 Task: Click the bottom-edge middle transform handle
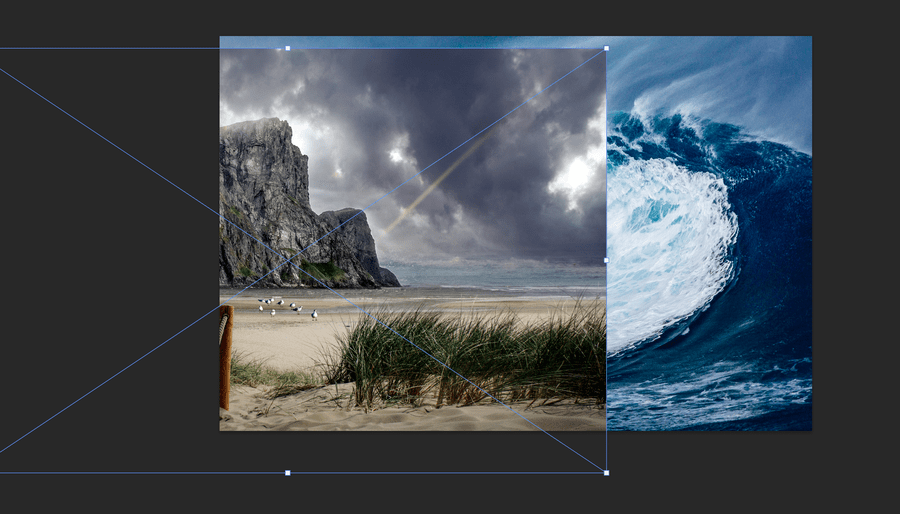click(288, 473)
